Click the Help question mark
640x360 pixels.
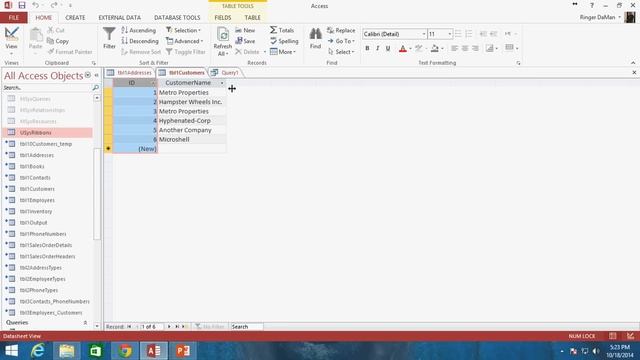(592, 5)
